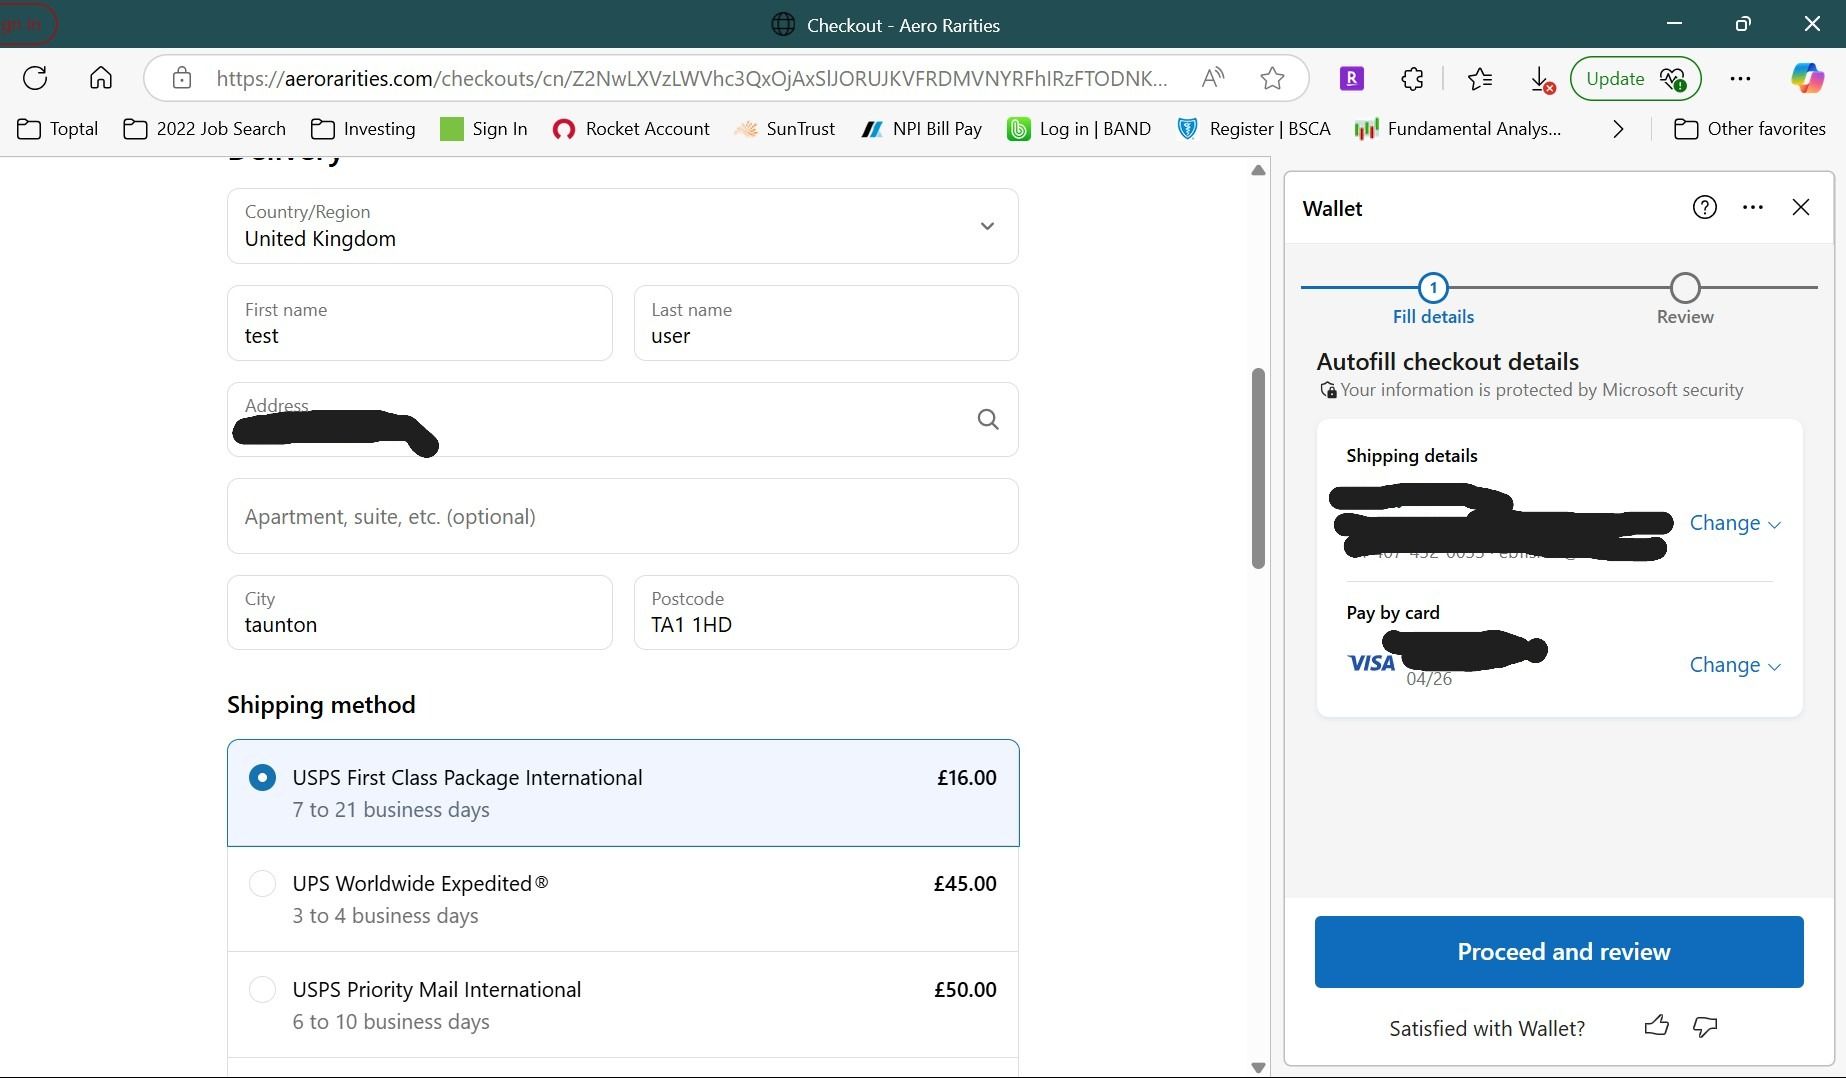This screenshot has height=1078, width=1846.
Task: Expand Change for Pay by card
Action: coord(1734,665)
